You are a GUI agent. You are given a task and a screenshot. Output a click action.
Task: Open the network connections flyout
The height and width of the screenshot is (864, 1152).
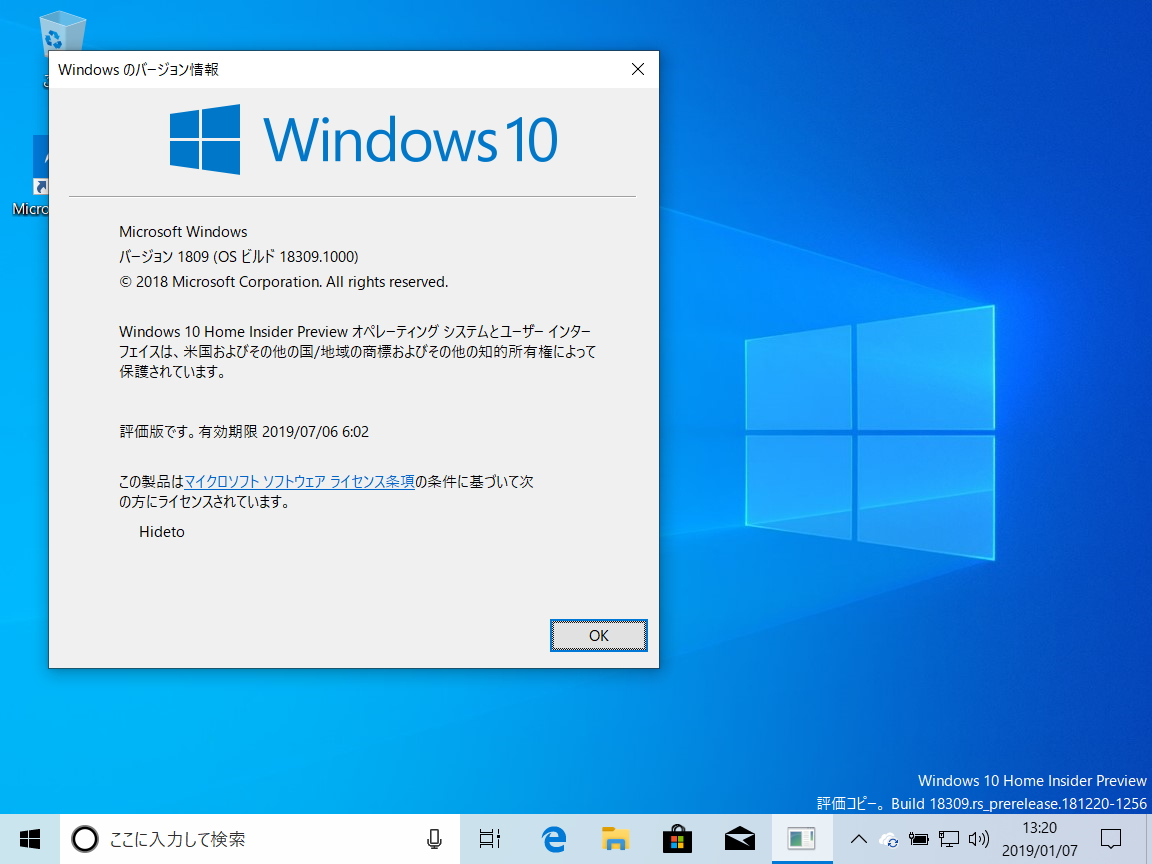click(x=948, y=840)
